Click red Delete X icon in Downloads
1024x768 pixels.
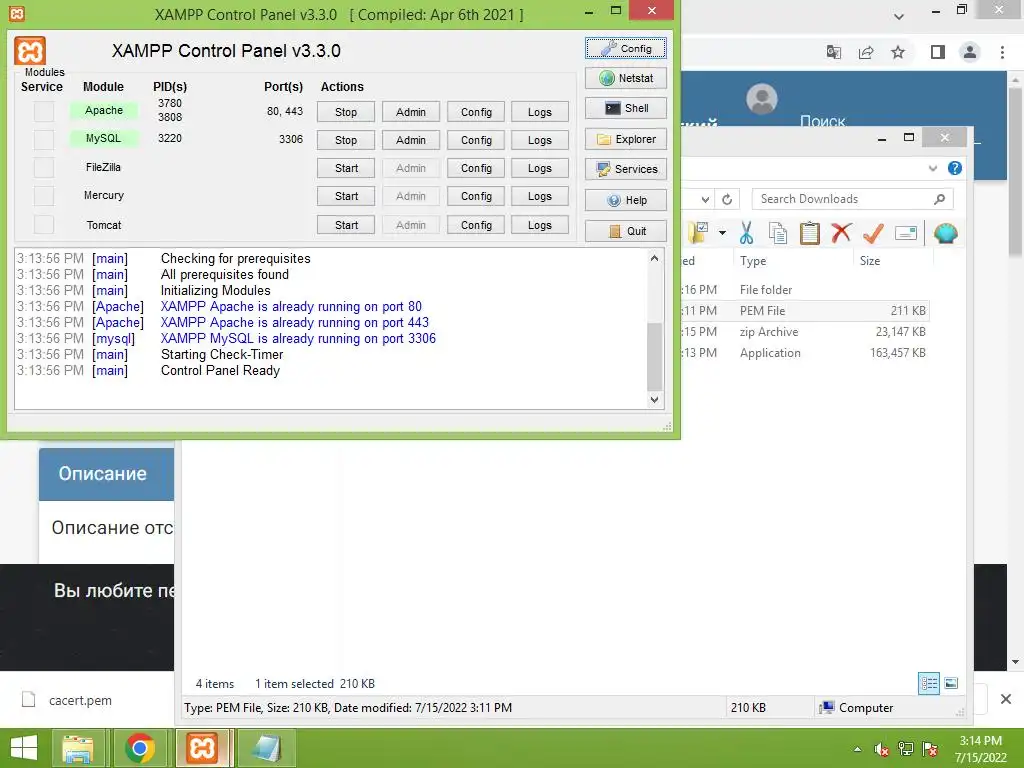tap(841, 232)
